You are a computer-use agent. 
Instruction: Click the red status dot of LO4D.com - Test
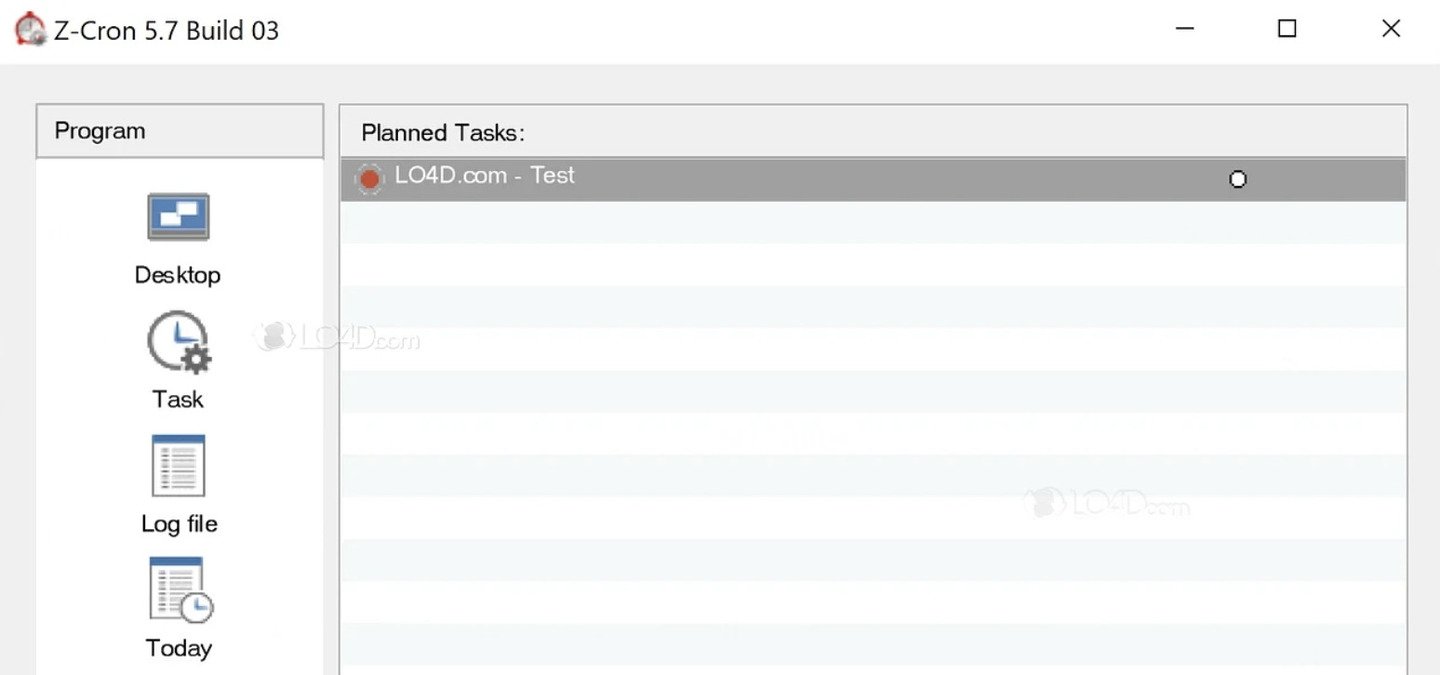pos(370,179)
